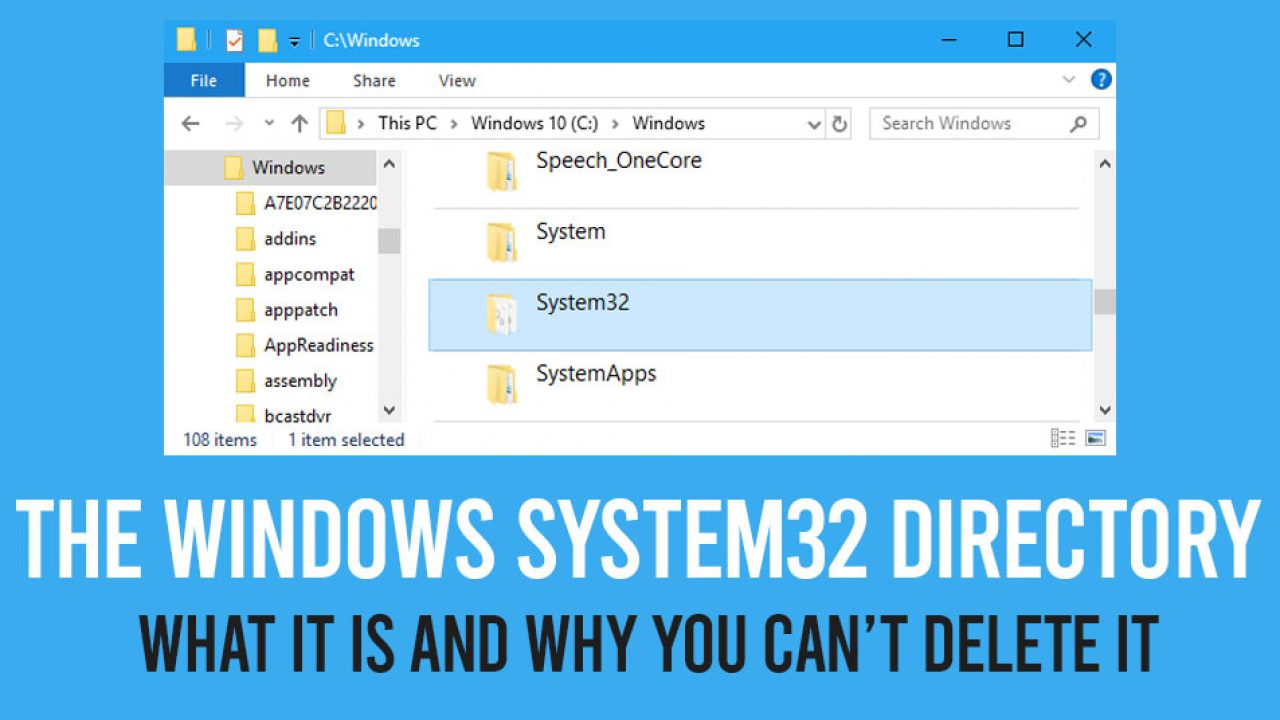Refresh the Windows folder view
The image size is (1280, 720).
click(840, 124)
